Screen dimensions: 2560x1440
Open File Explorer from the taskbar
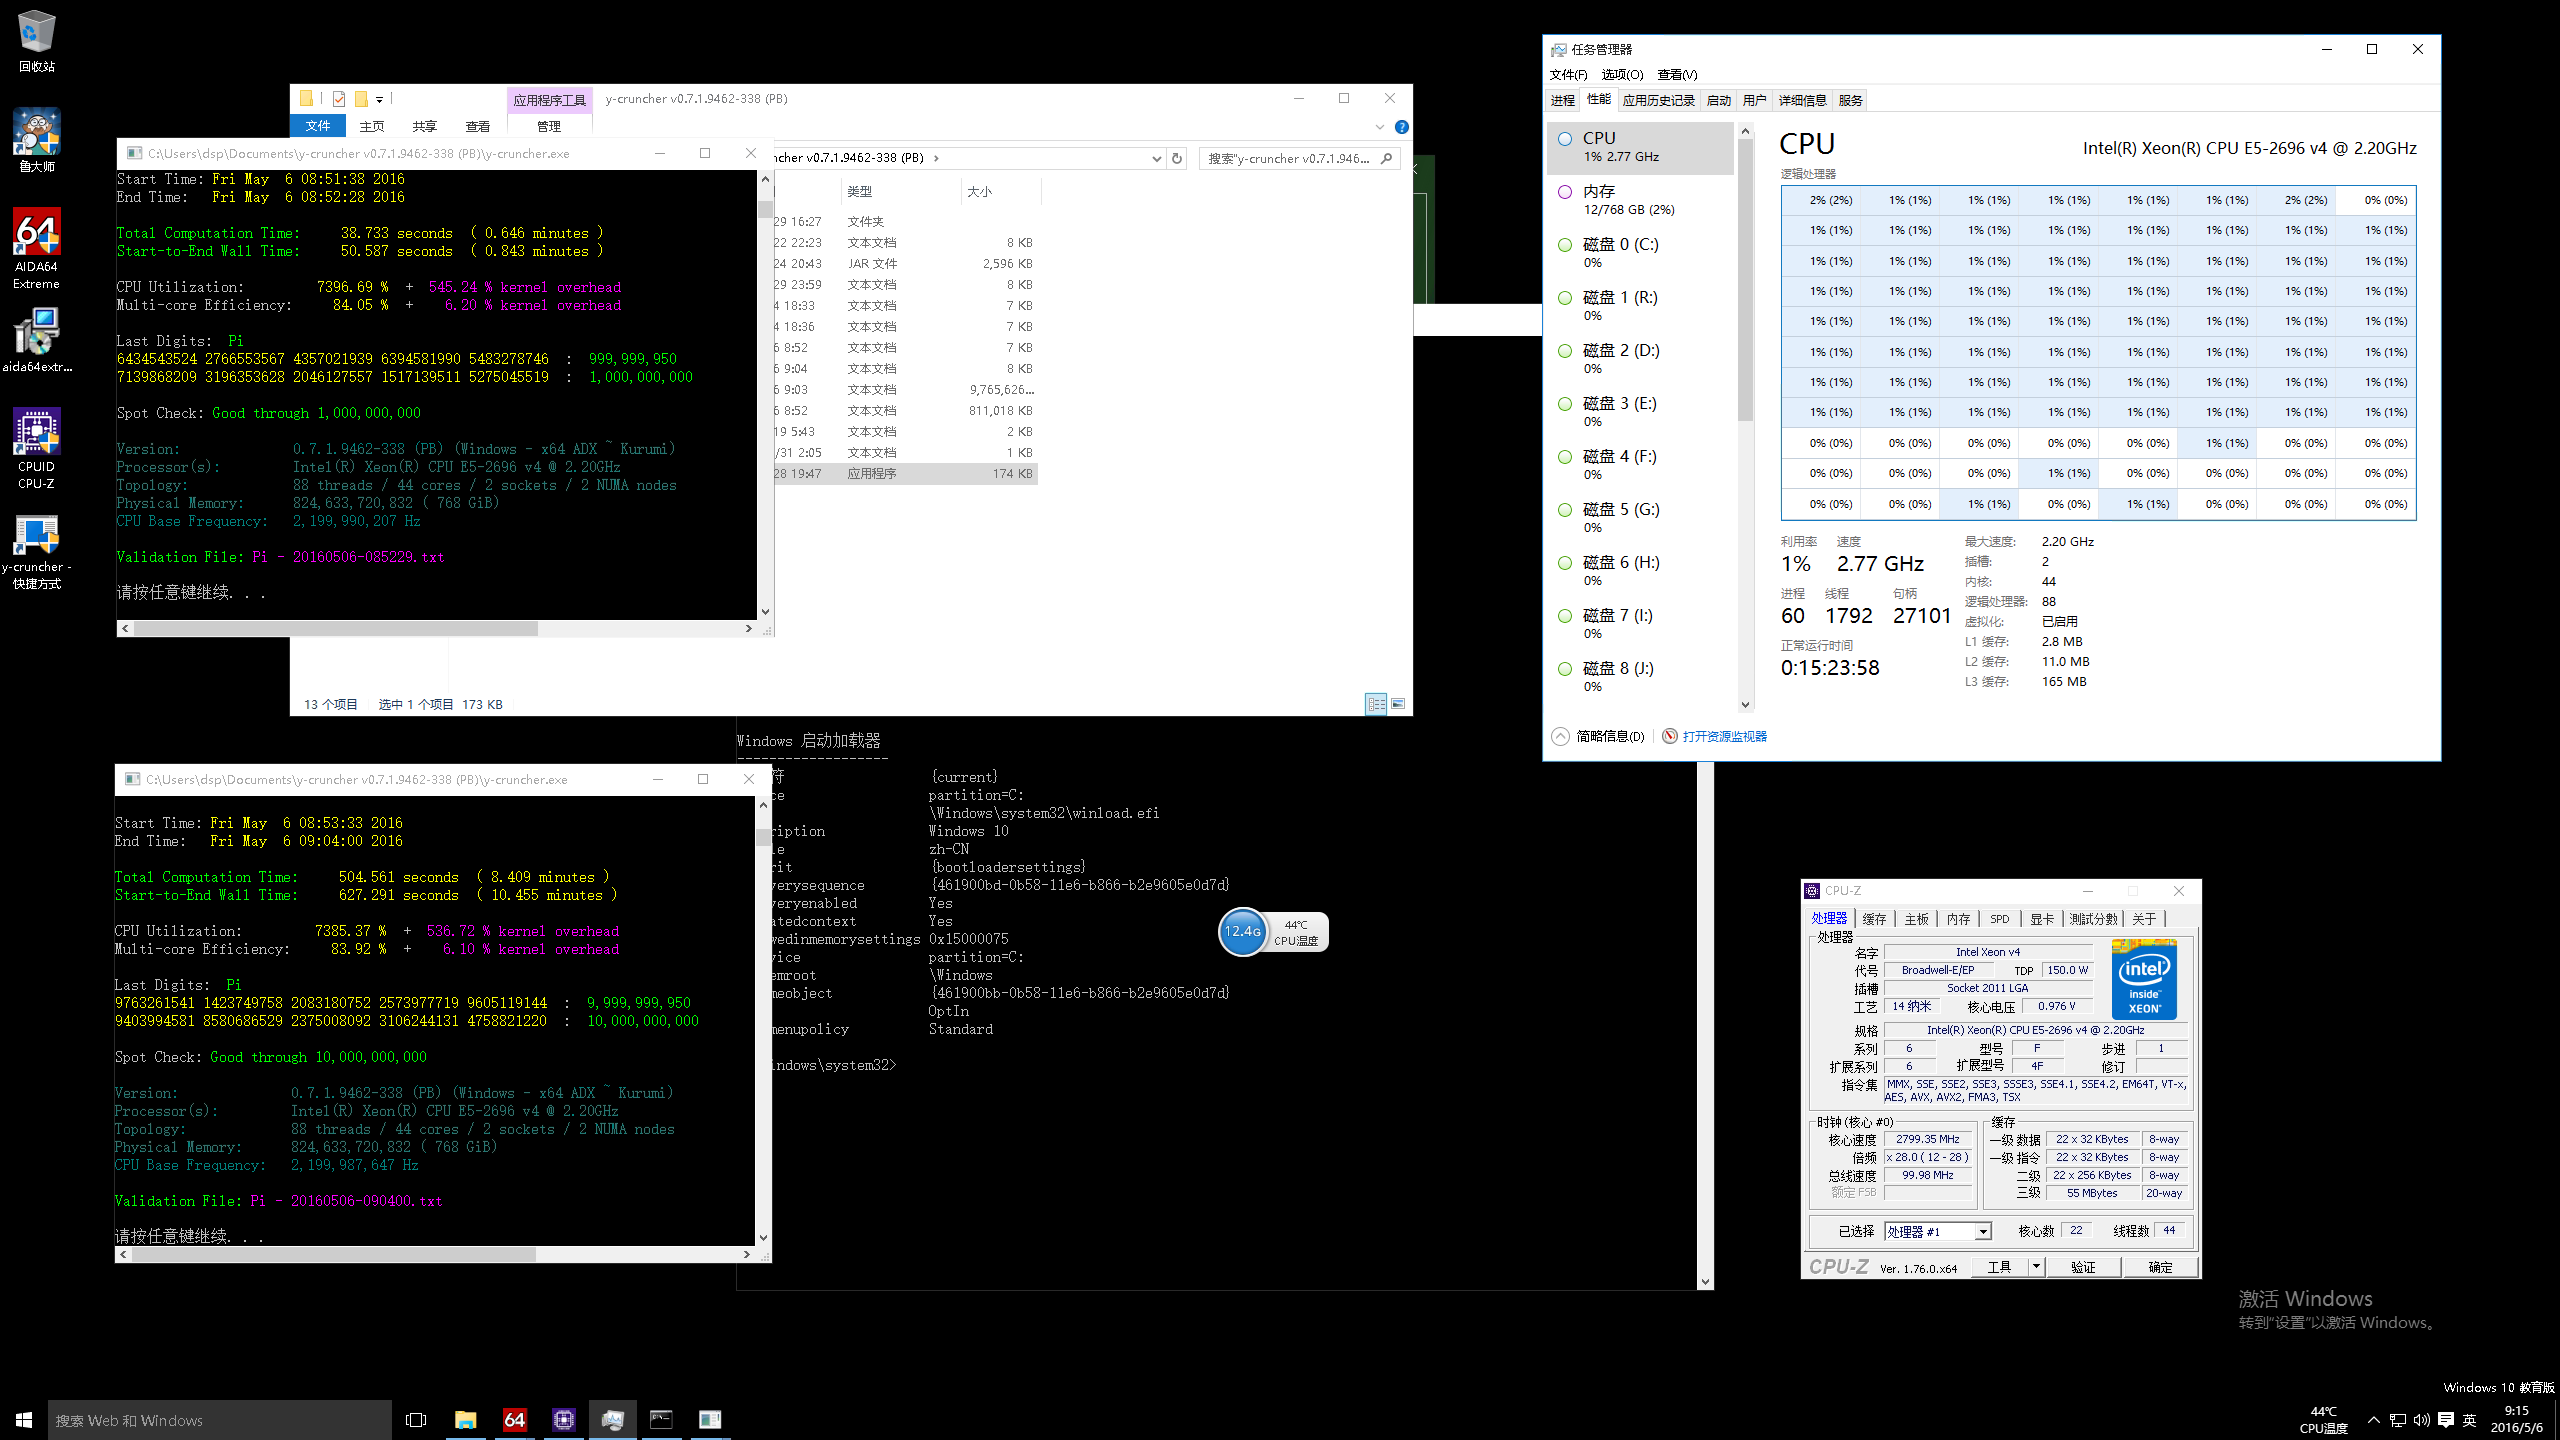pos(465,1419)
